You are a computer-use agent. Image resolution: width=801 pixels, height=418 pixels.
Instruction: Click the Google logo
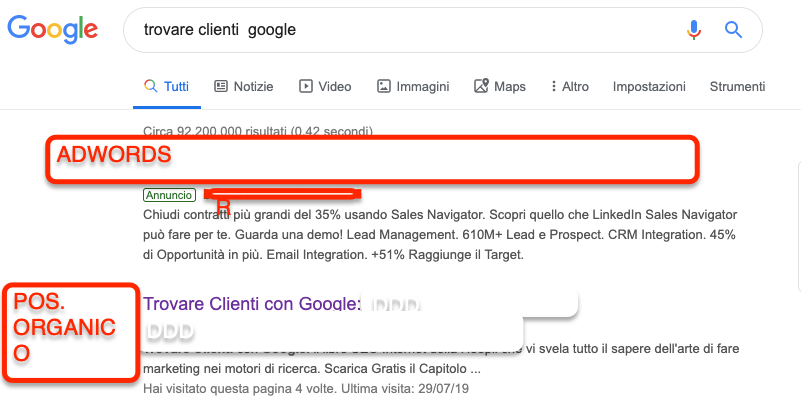click(x=52, y=29)
